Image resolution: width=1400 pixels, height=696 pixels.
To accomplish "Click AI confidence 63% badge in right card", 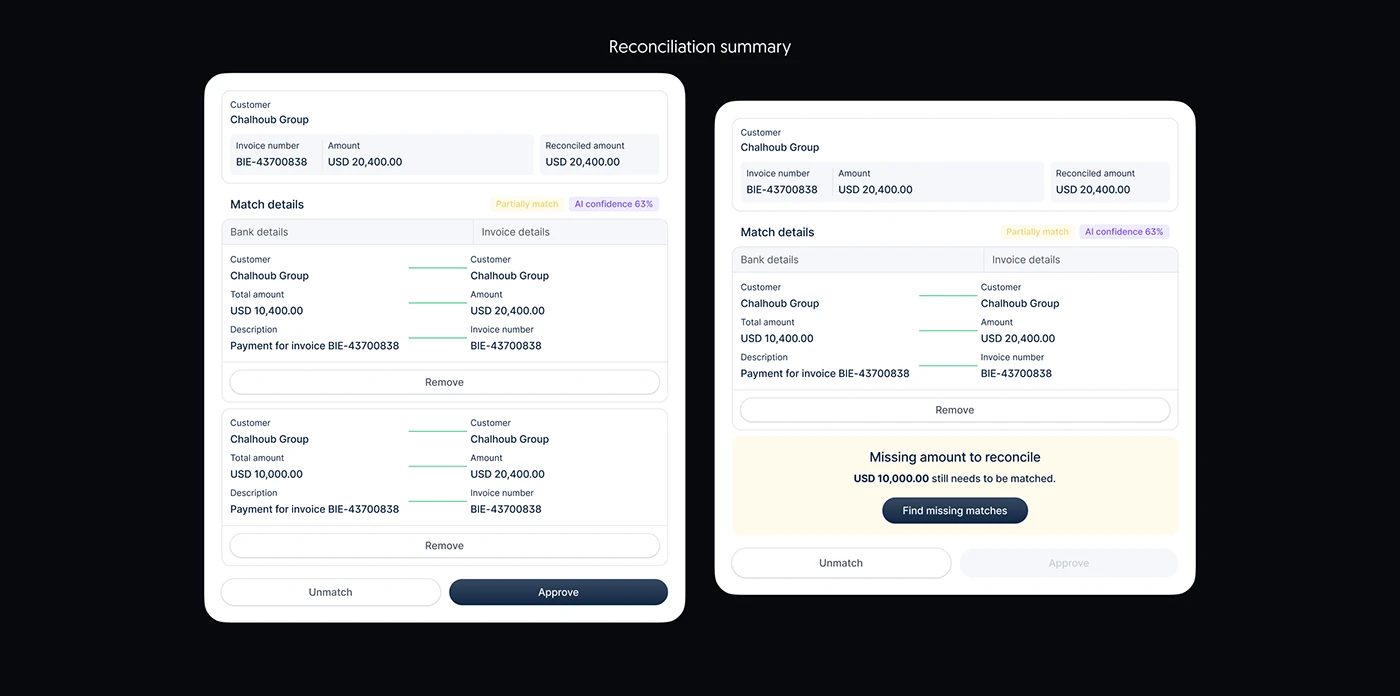I will (x=1124, y=232).
